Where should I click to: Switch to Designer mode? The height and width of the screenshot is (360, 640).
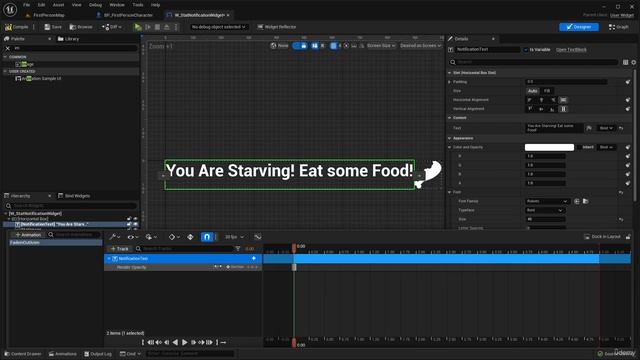pos(579,27)
